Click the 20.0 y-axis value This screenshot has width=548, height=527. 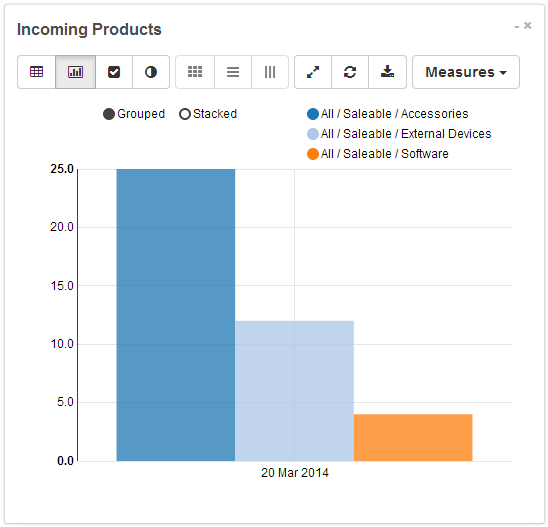point(62,227)
